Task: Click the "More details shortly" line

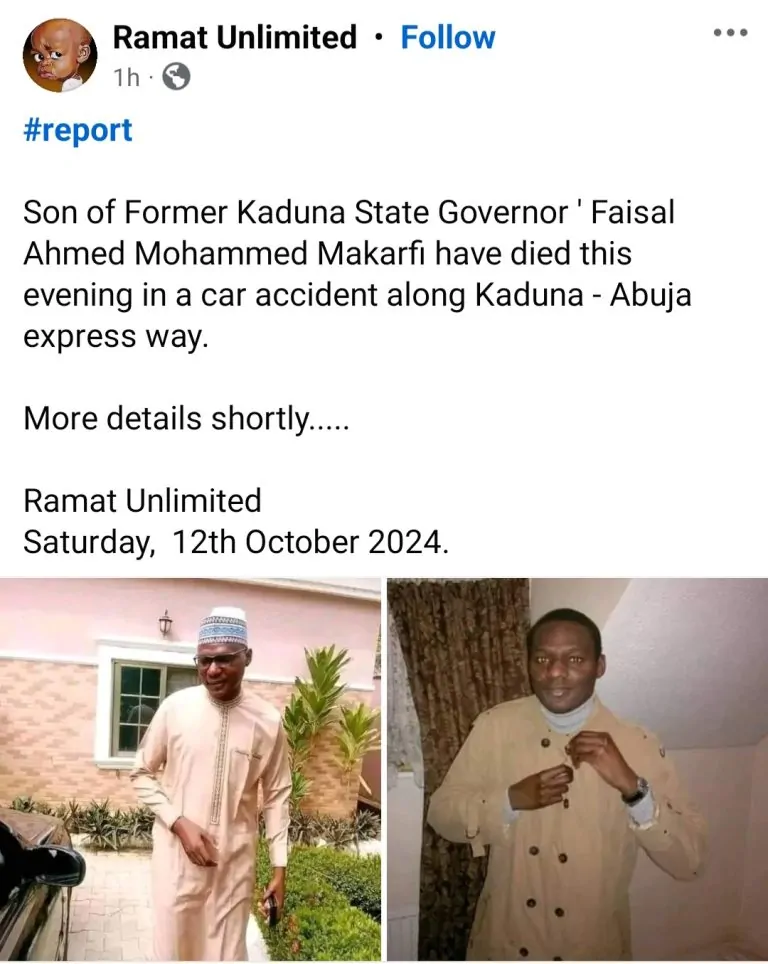Action: click(186, 418)
